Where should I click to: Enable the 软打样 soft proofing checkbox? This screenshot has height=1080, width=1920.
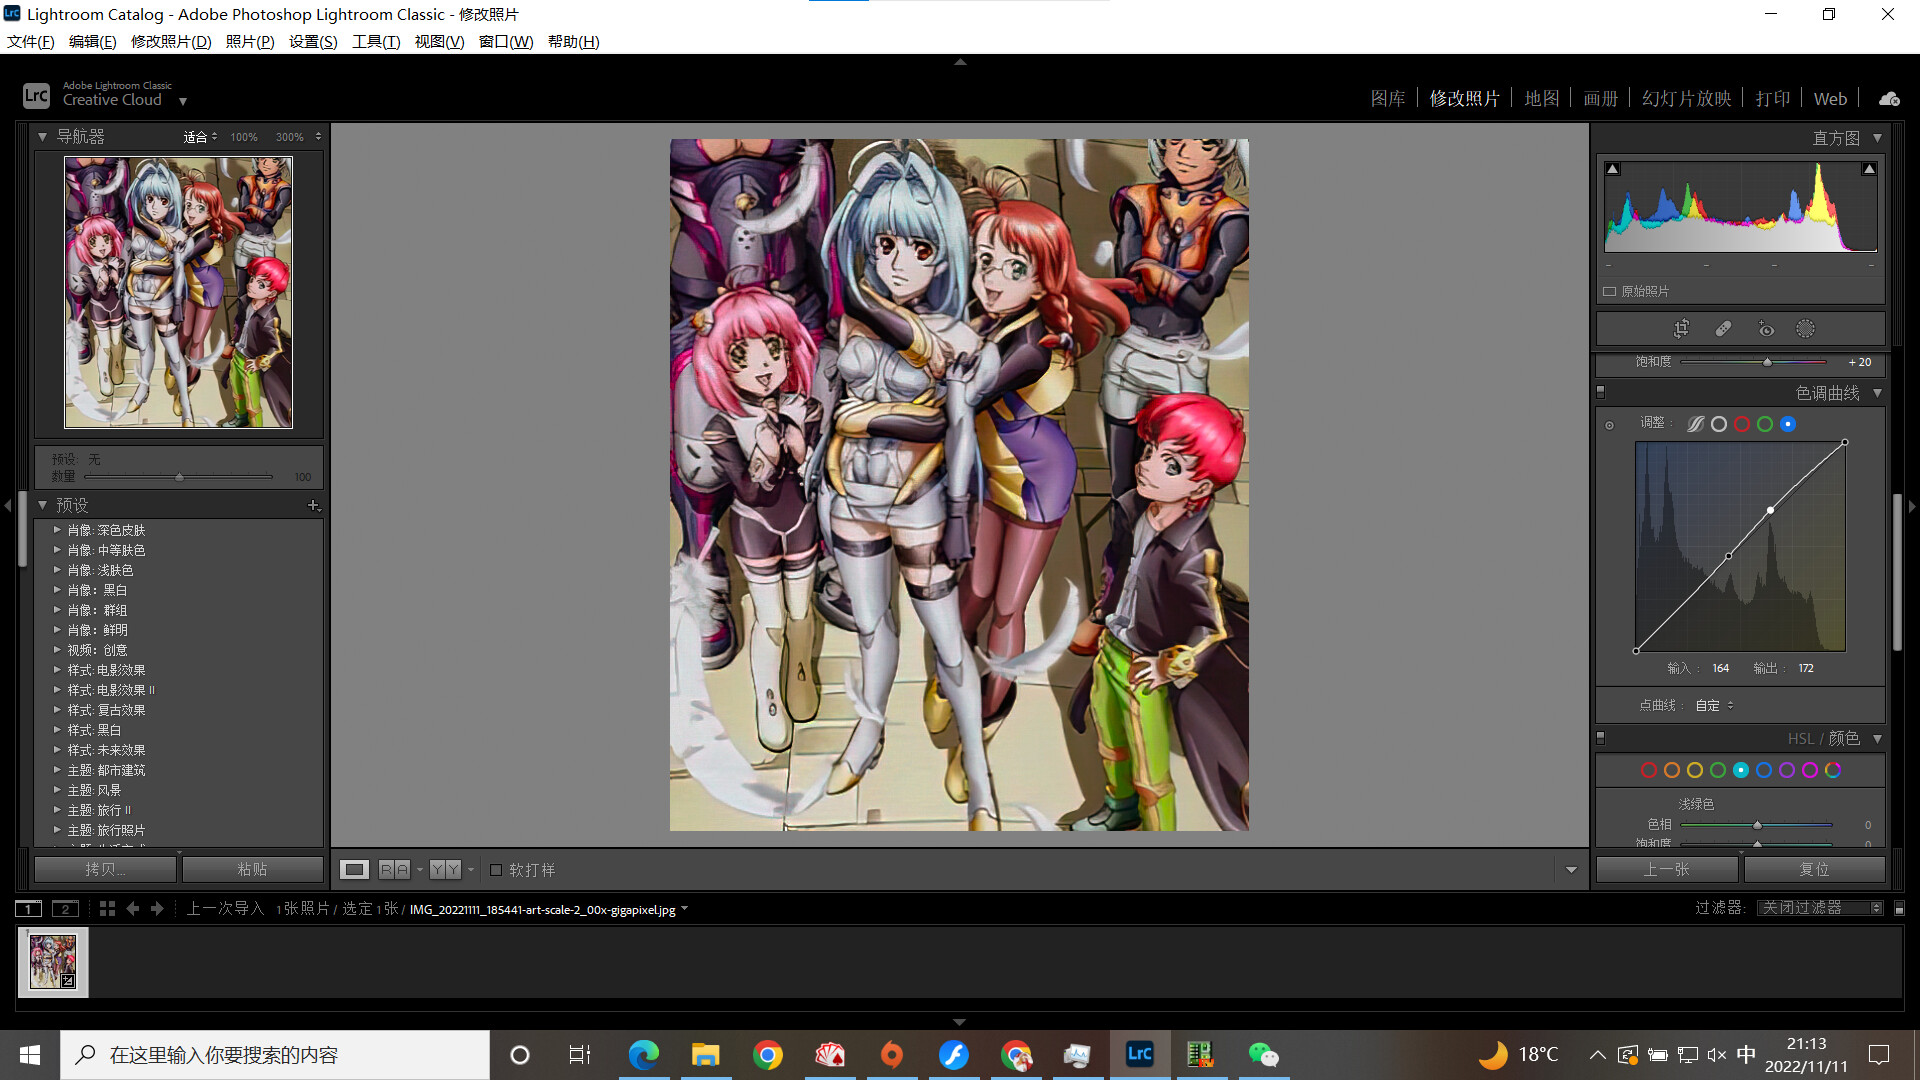click(496, 870)
